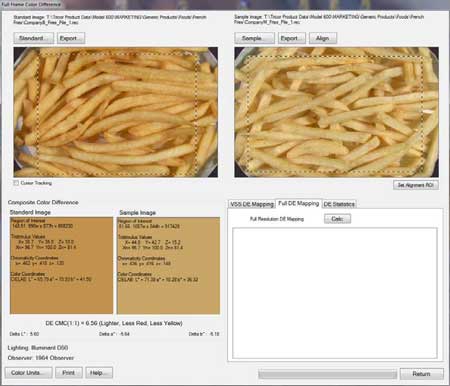Click the Sample Image color swatch

coord(168,265)
